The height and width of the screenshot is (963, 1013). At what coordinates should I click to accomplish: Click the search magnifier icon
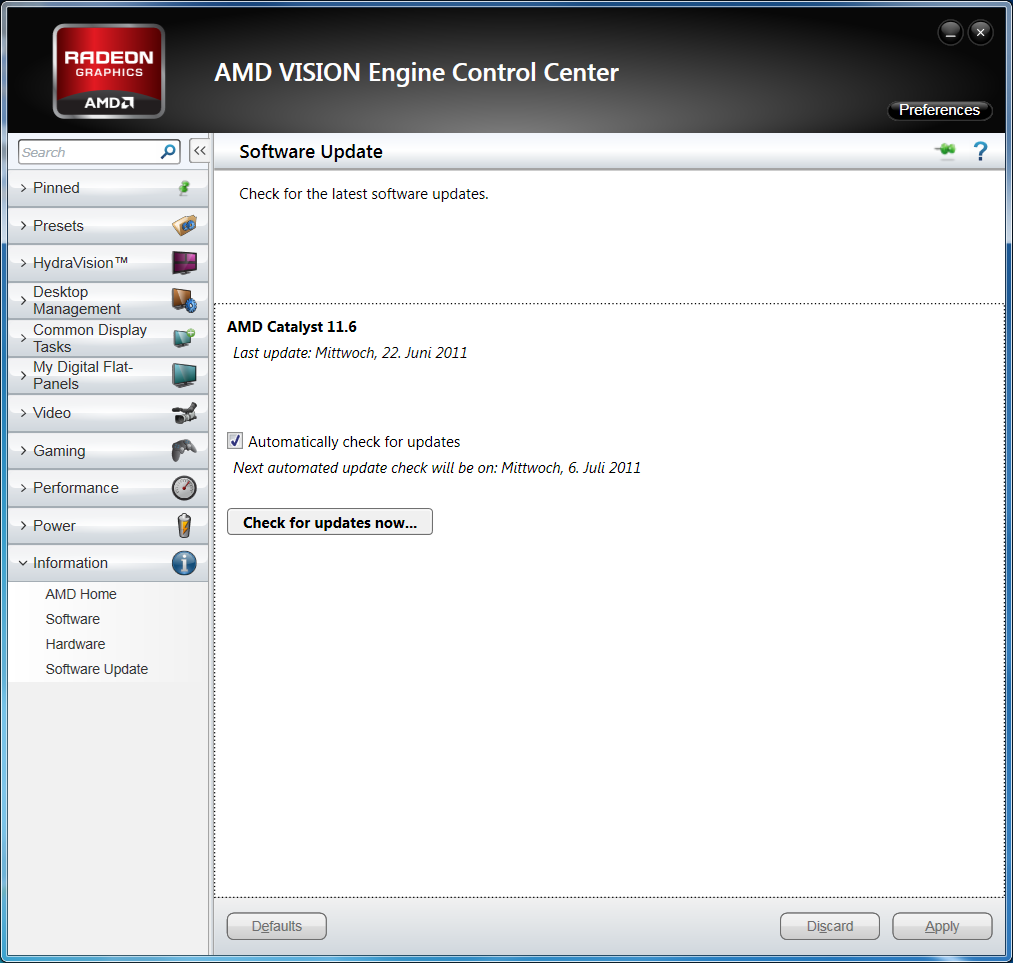pos(168,152)
